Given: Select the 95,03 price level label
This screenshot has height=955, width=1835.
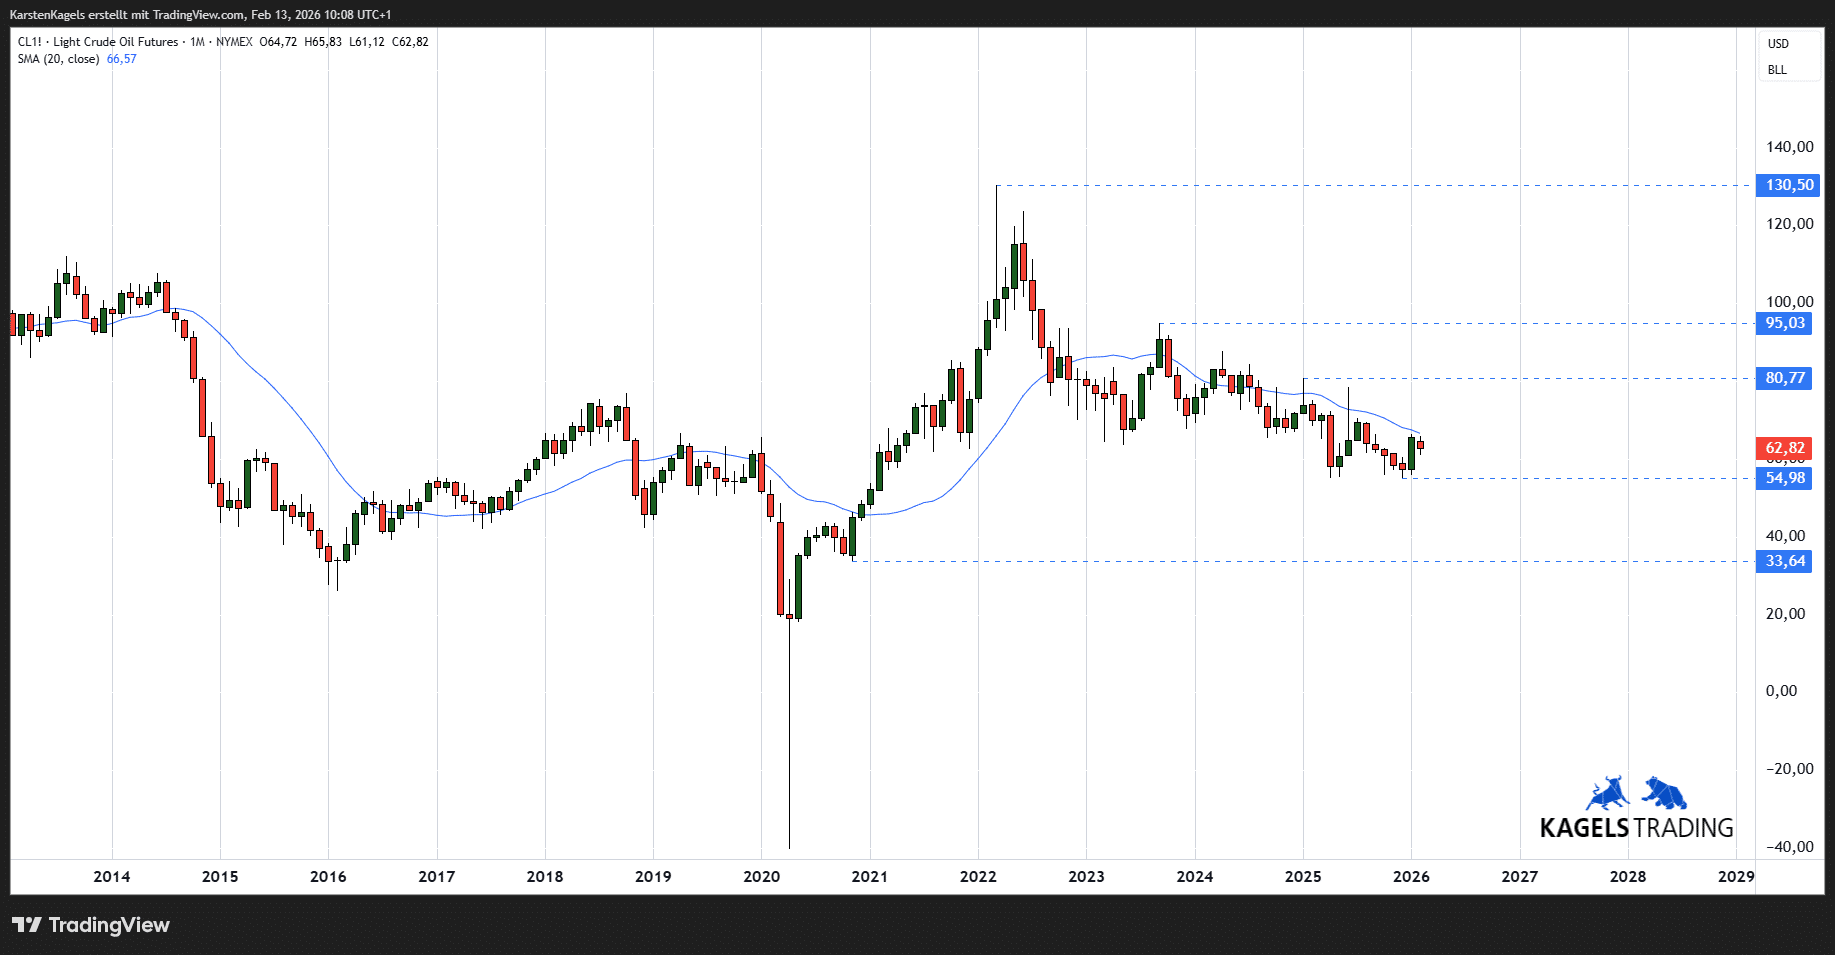Looking at the screenshot, I should tap(1785, 323).
